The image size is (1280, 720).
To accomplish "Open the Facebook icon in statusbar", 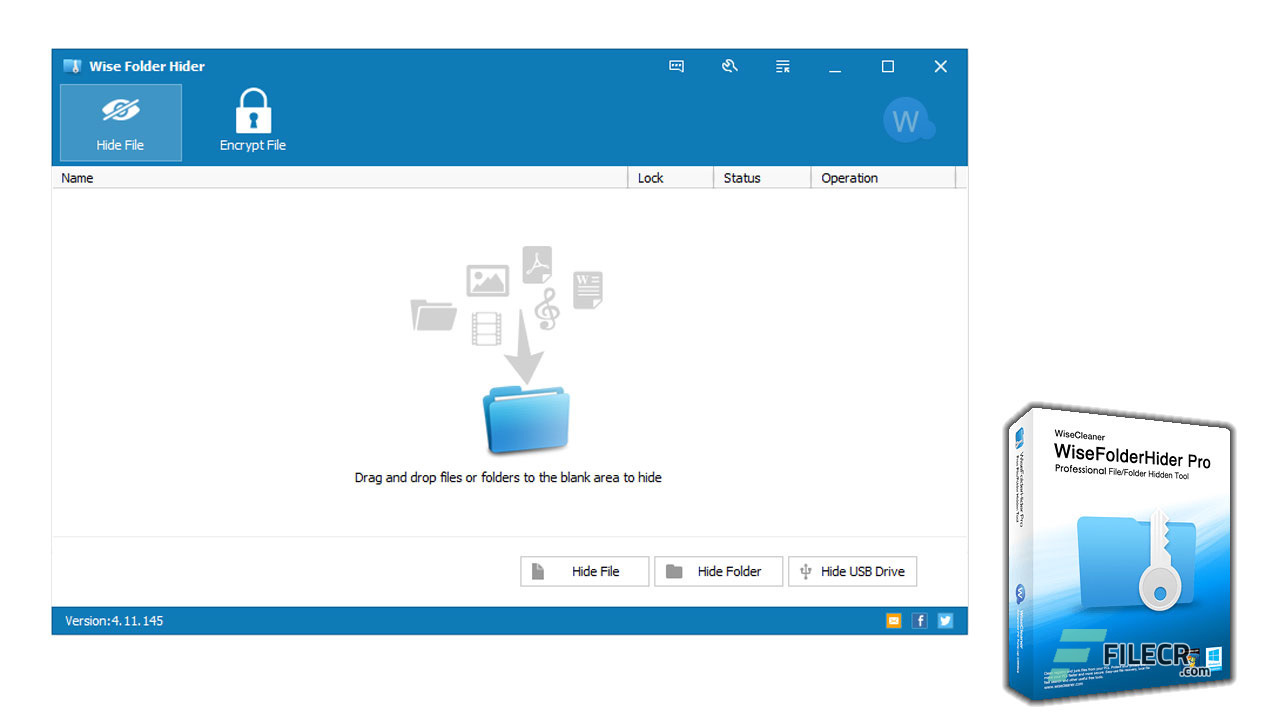I will point(919,620).
